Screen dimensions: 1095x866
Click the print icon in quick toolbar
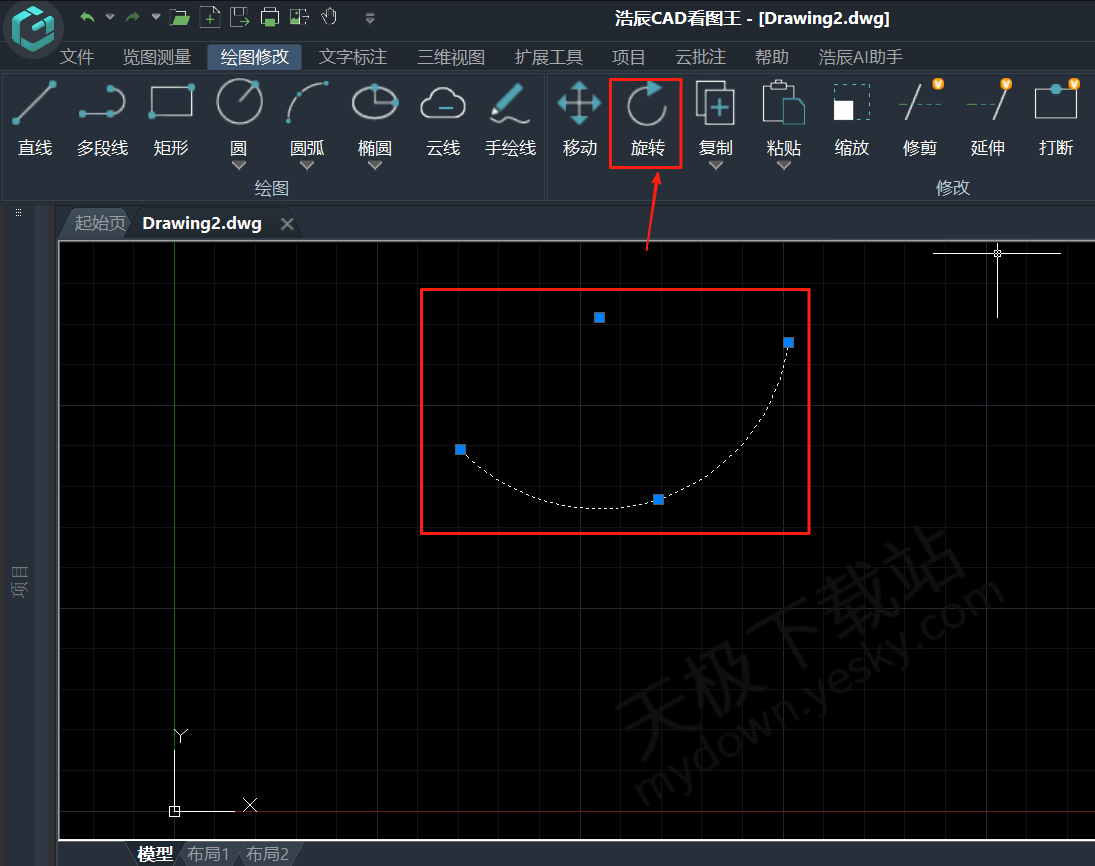pyautogui.click(x=269, y=17)
